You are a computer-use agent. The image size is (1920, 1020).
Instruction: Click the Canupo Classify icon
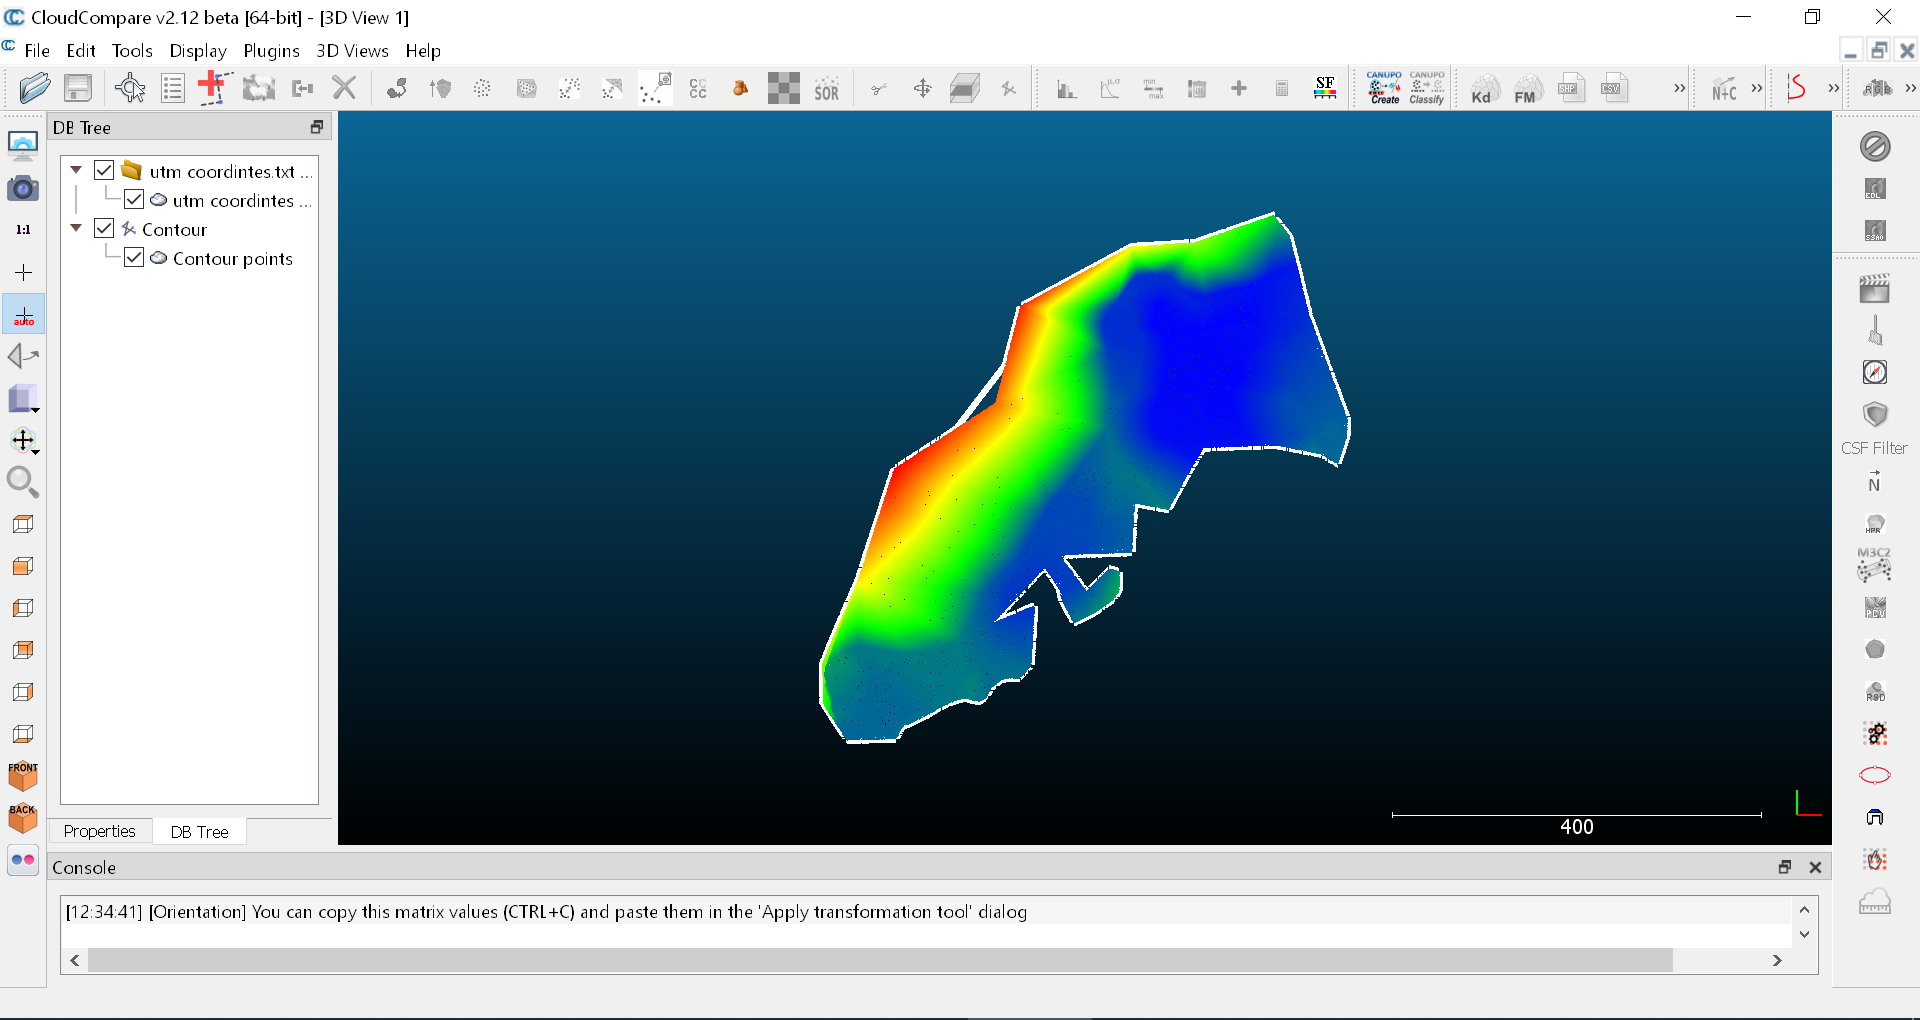[1427, 89]
